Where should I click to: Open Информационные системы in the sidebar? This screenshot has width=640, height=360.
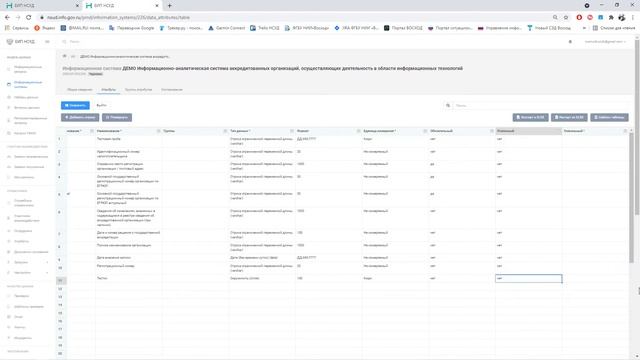[x=28, y=84]
